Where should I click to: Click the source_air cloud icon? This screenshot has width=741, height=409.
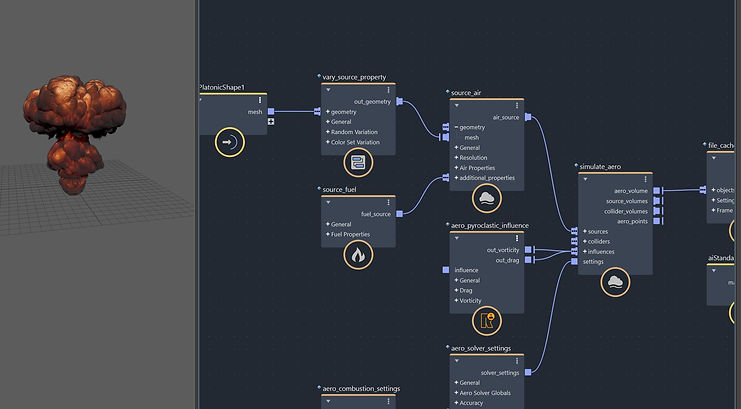[487, 199]
